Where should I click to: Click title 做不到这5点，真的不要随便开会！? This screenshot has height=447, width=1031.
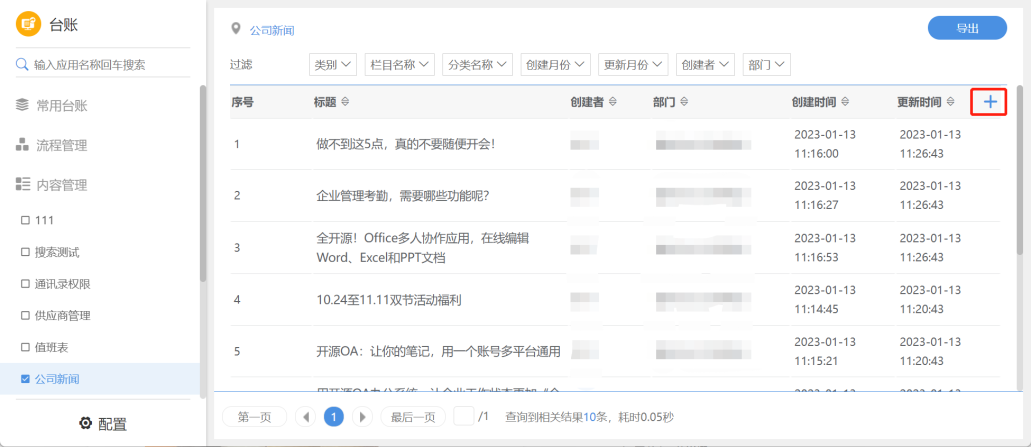(405, 144)
